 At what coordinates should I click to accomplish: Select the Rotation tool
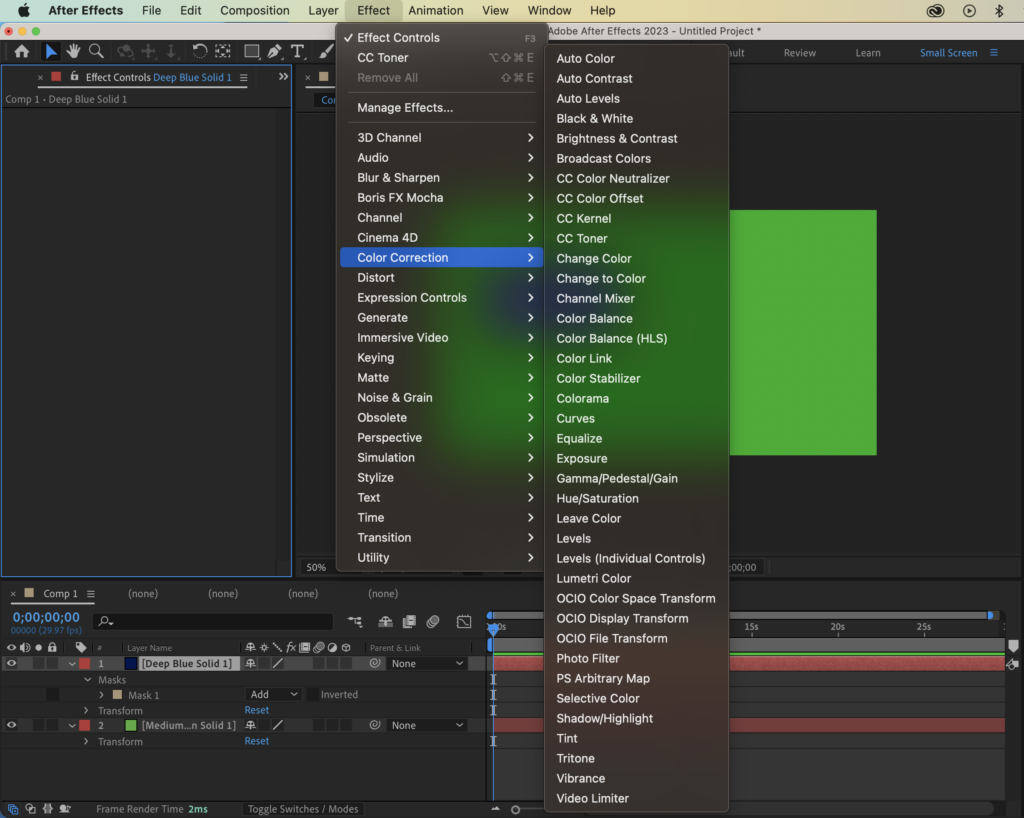(x=198, y=51)
